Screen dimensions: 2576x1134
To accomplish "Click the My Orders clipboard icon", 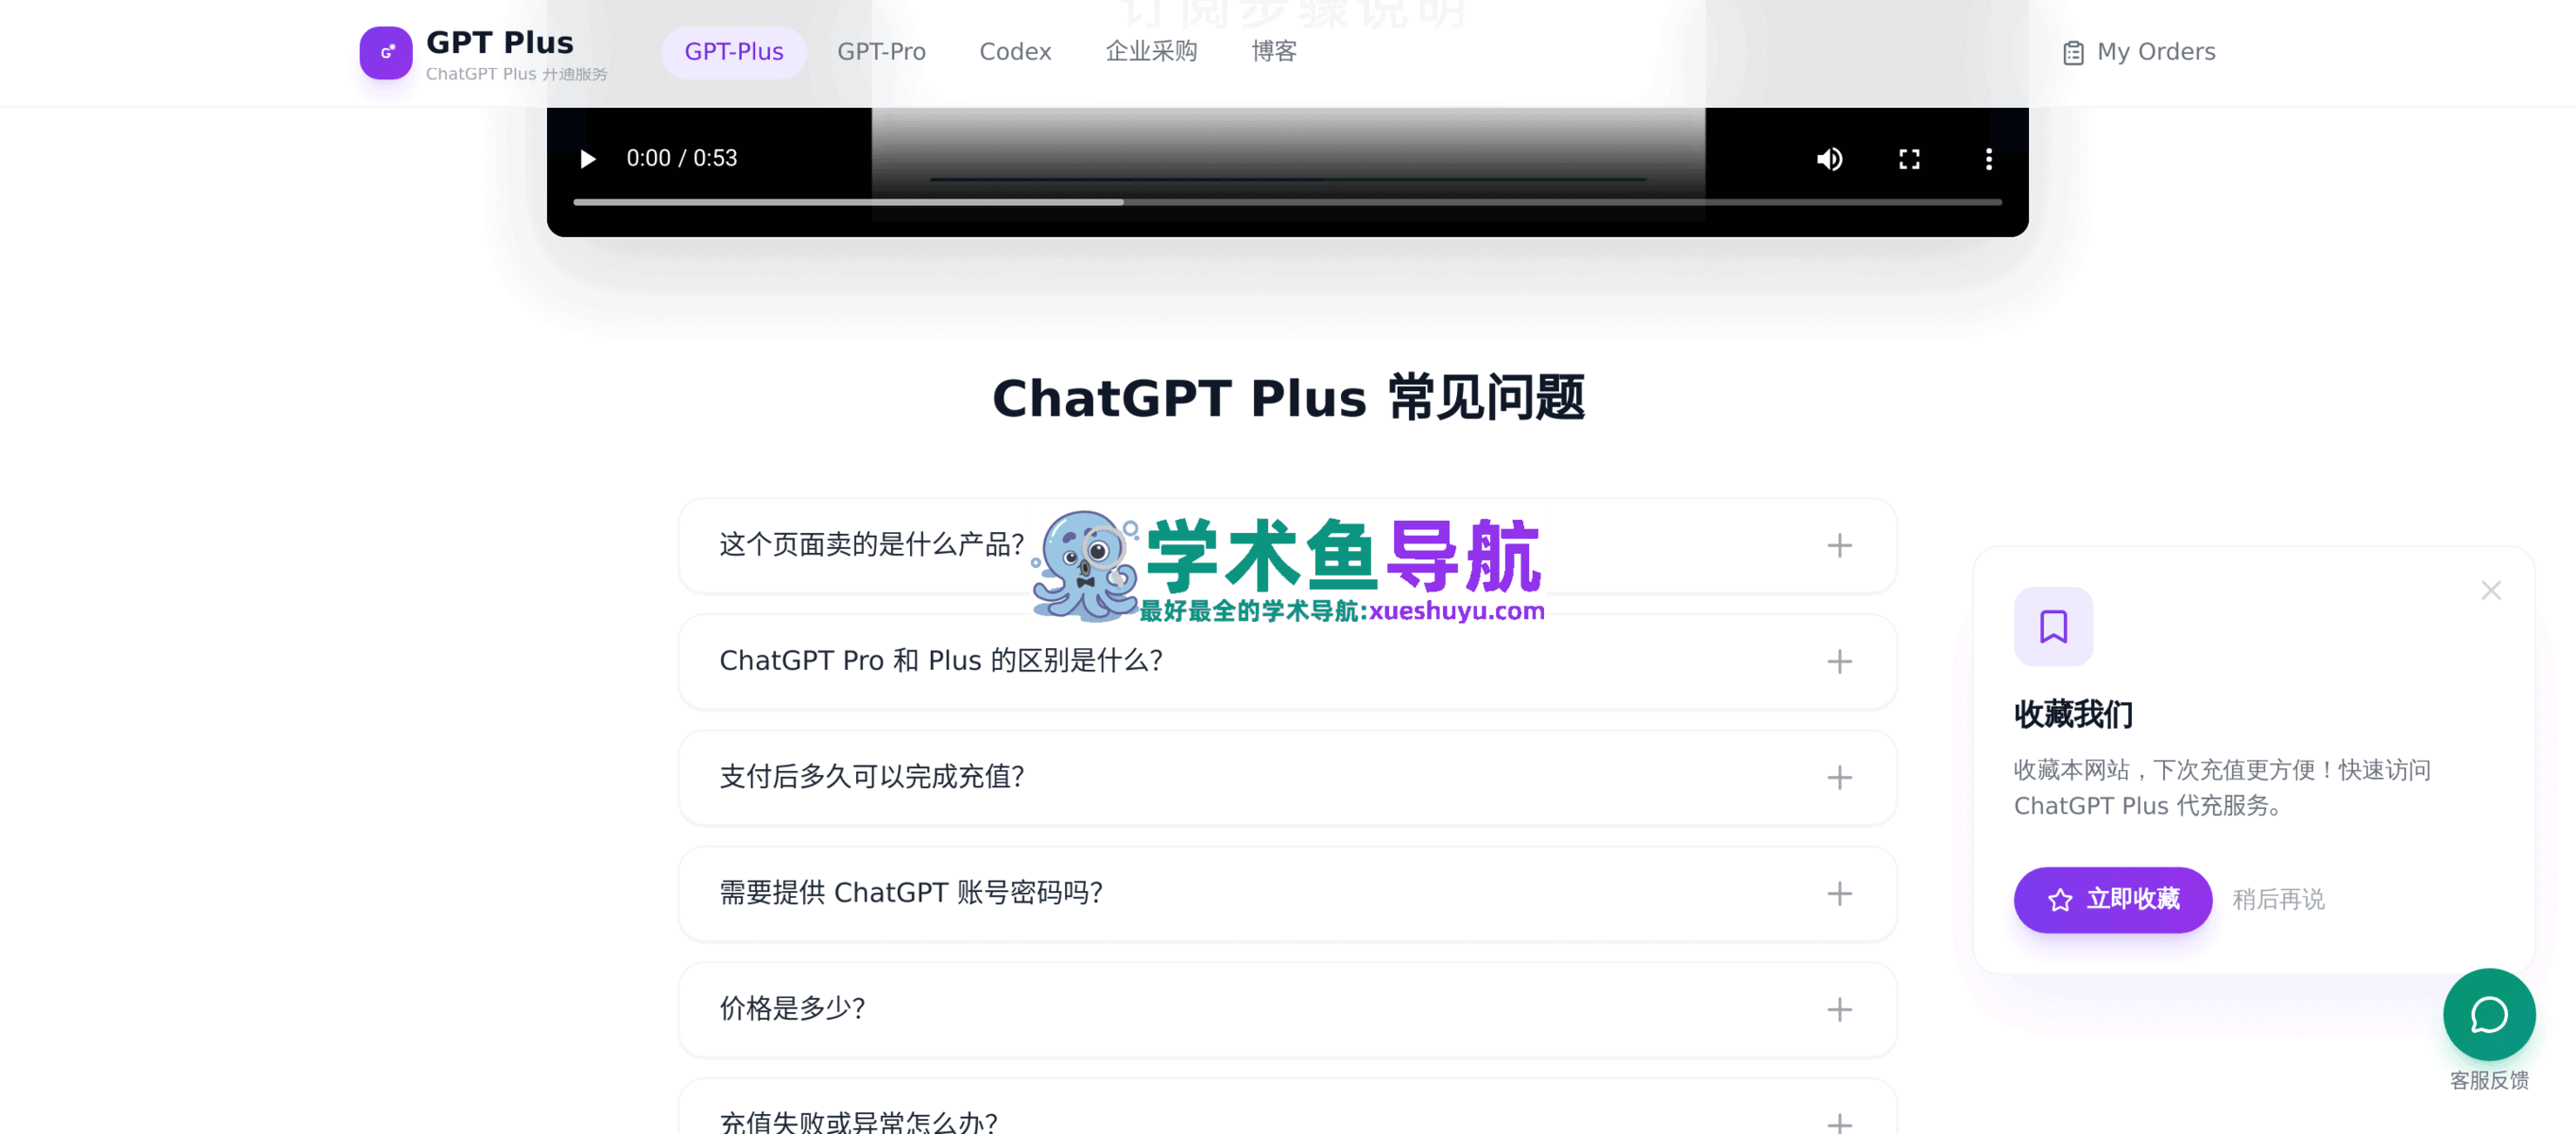I will [x=2073, y=53].
